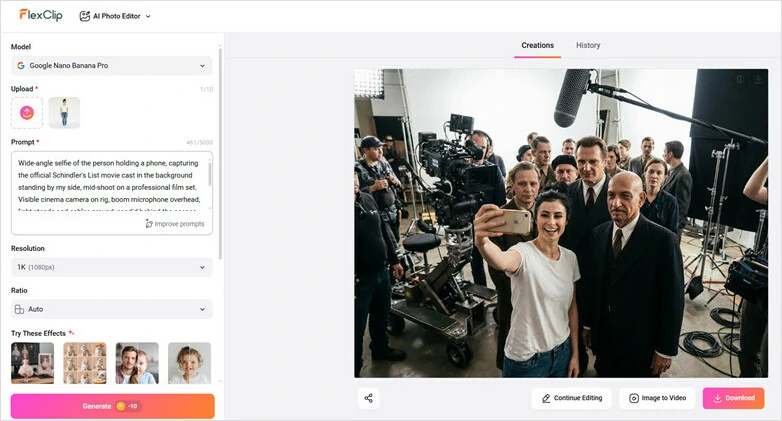Click Continue Editing button
This screenshot has width=782, height=421.
pyautogui.click(x=572, y=398)
